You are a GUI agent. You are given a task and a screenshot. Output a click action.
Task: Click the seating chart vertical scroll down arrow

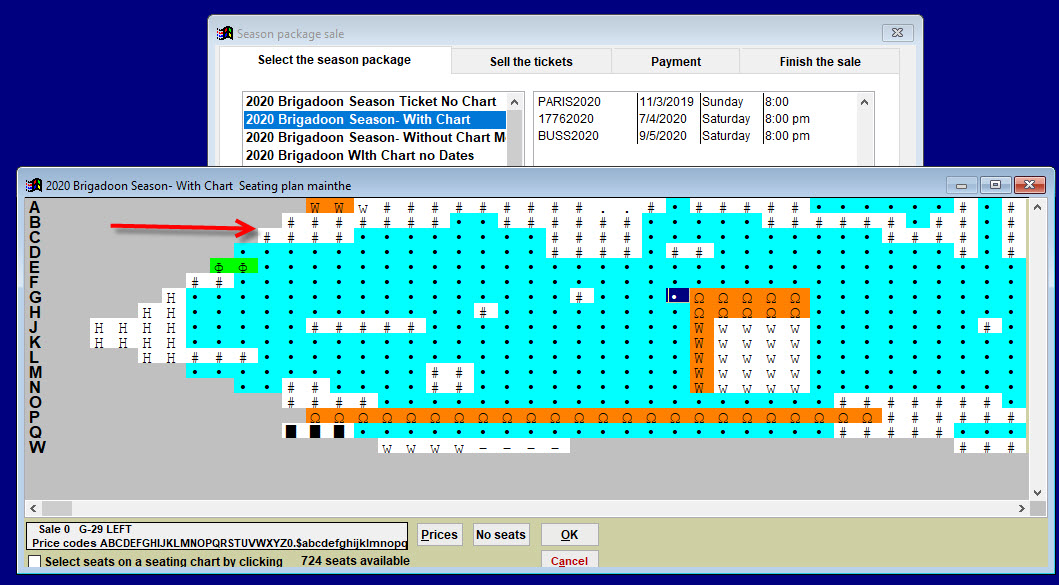(x=1037, y=492)
